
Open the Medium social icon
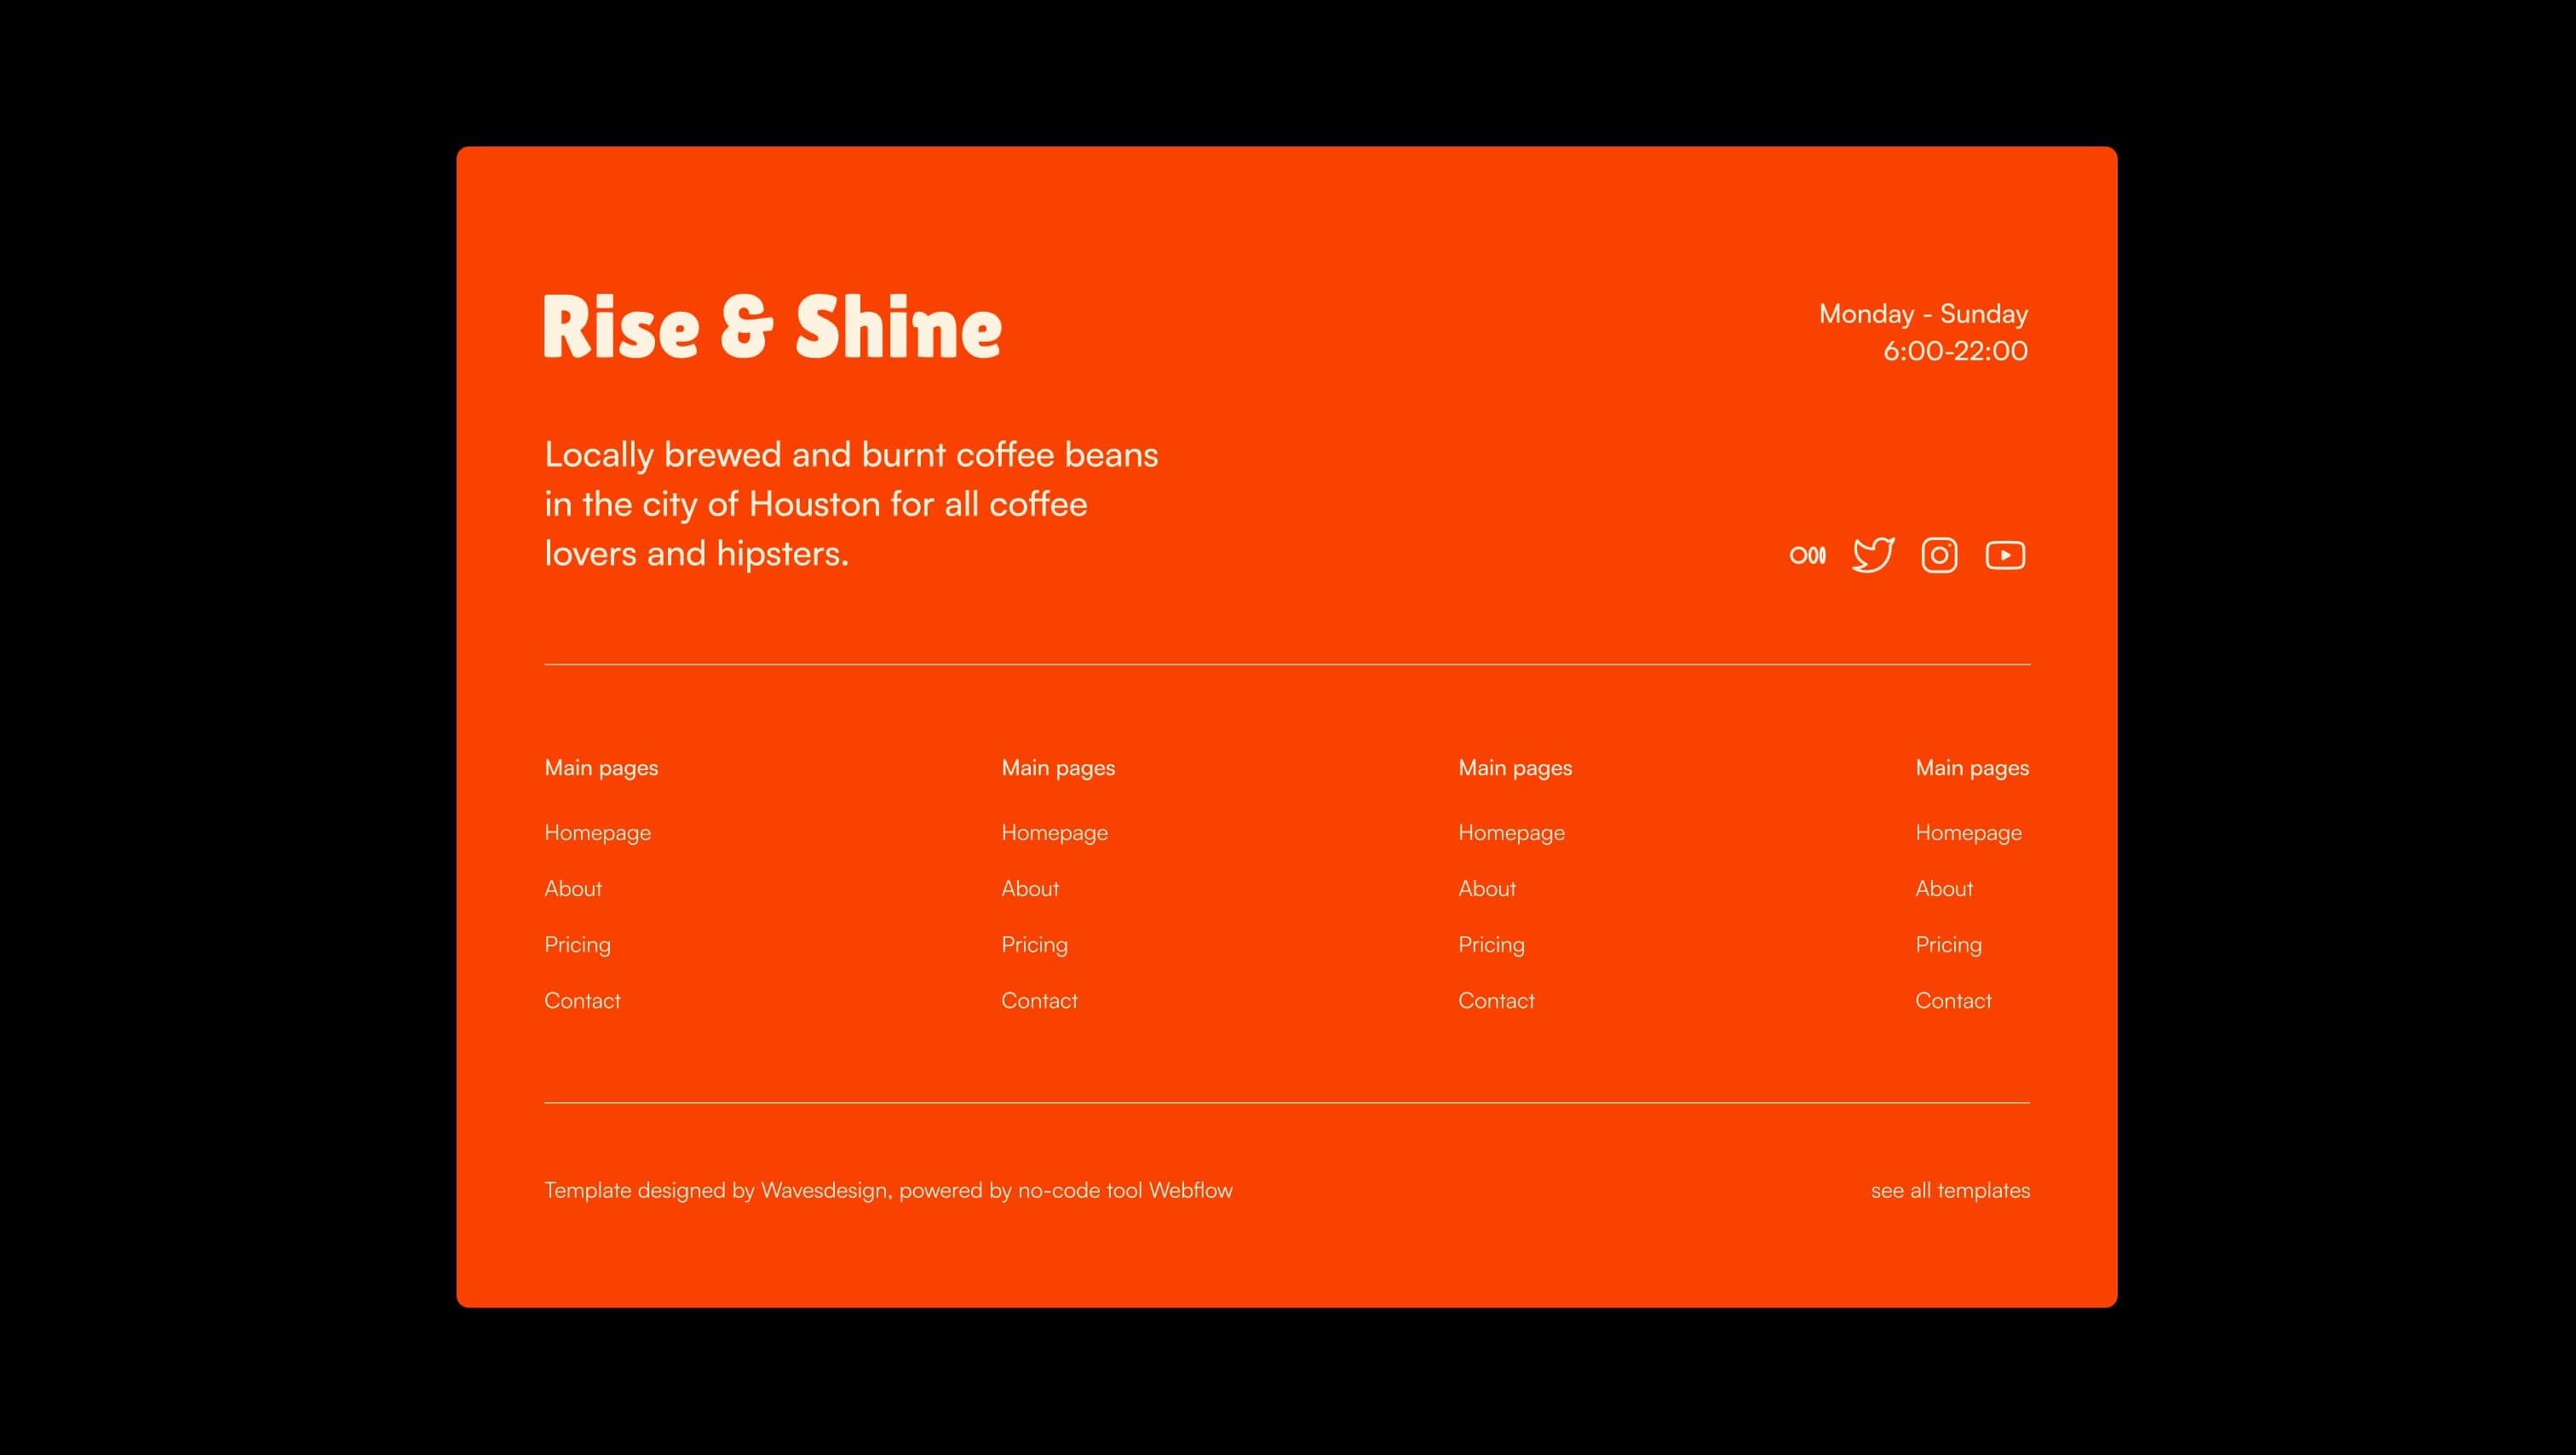pyautogui.click(x=1807, y=555)
